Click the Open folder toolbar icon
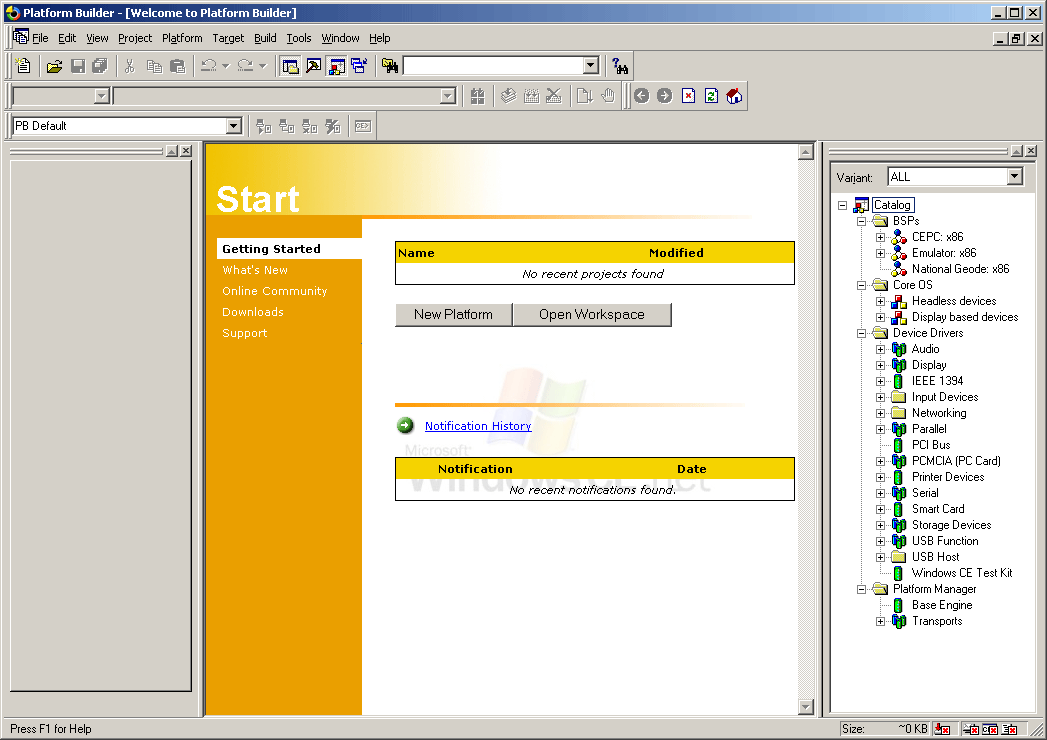The height and width of the screenshot is (740, 1047). 55,65
